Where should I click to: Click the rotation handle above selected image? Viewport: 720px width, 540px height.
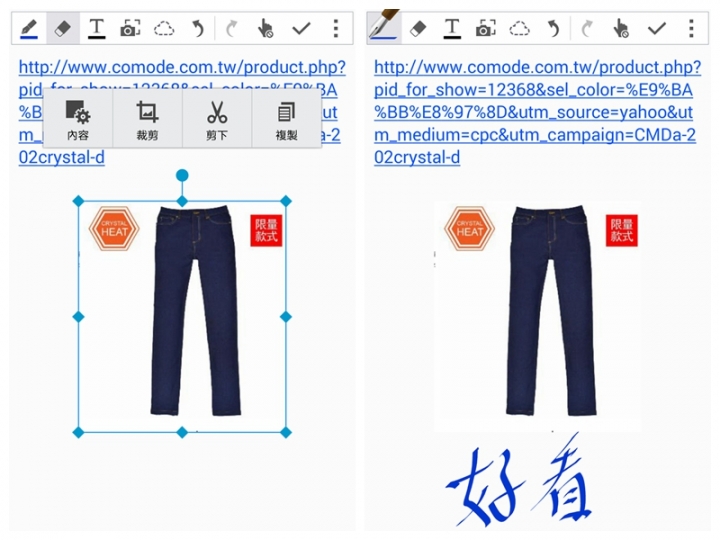[x=182, y=175]
